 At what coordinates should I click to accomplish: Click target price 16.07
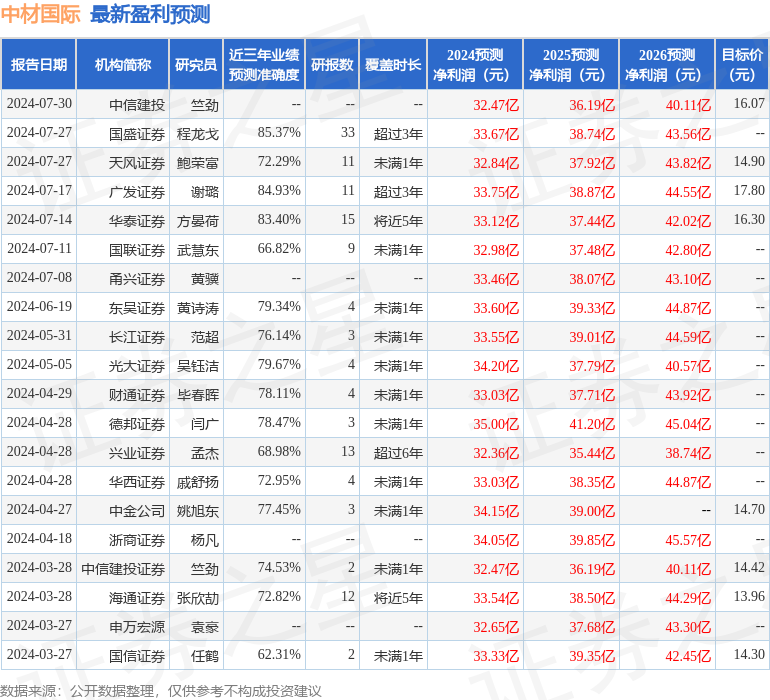pos(749,104)
